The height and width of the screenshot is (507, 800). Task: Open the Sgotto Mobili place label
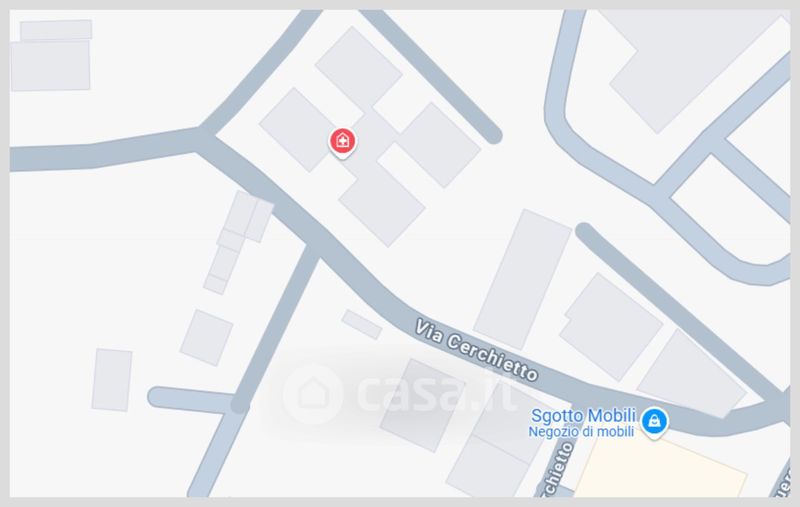point(584,415)
